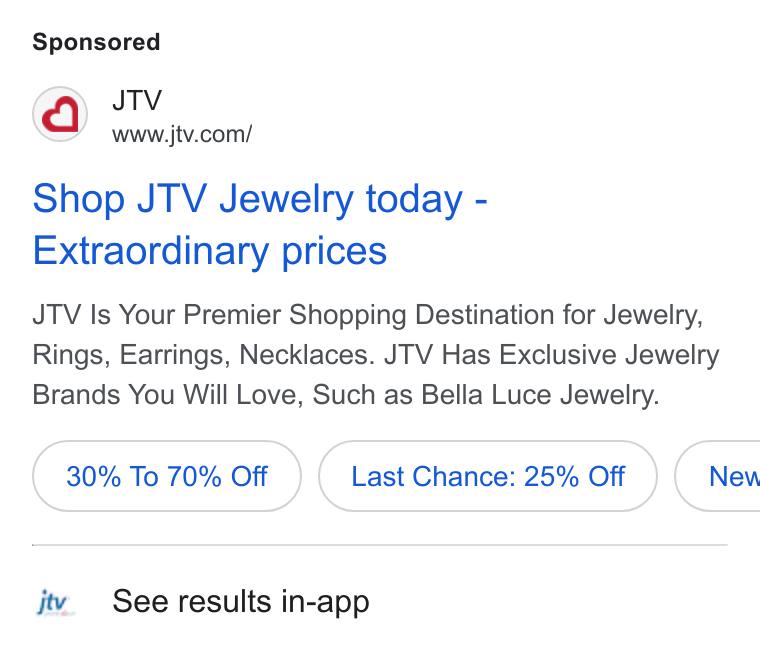760x662 pixels.
Task: Click the Extraordinary prices headline line
Action: pos(210,251)
